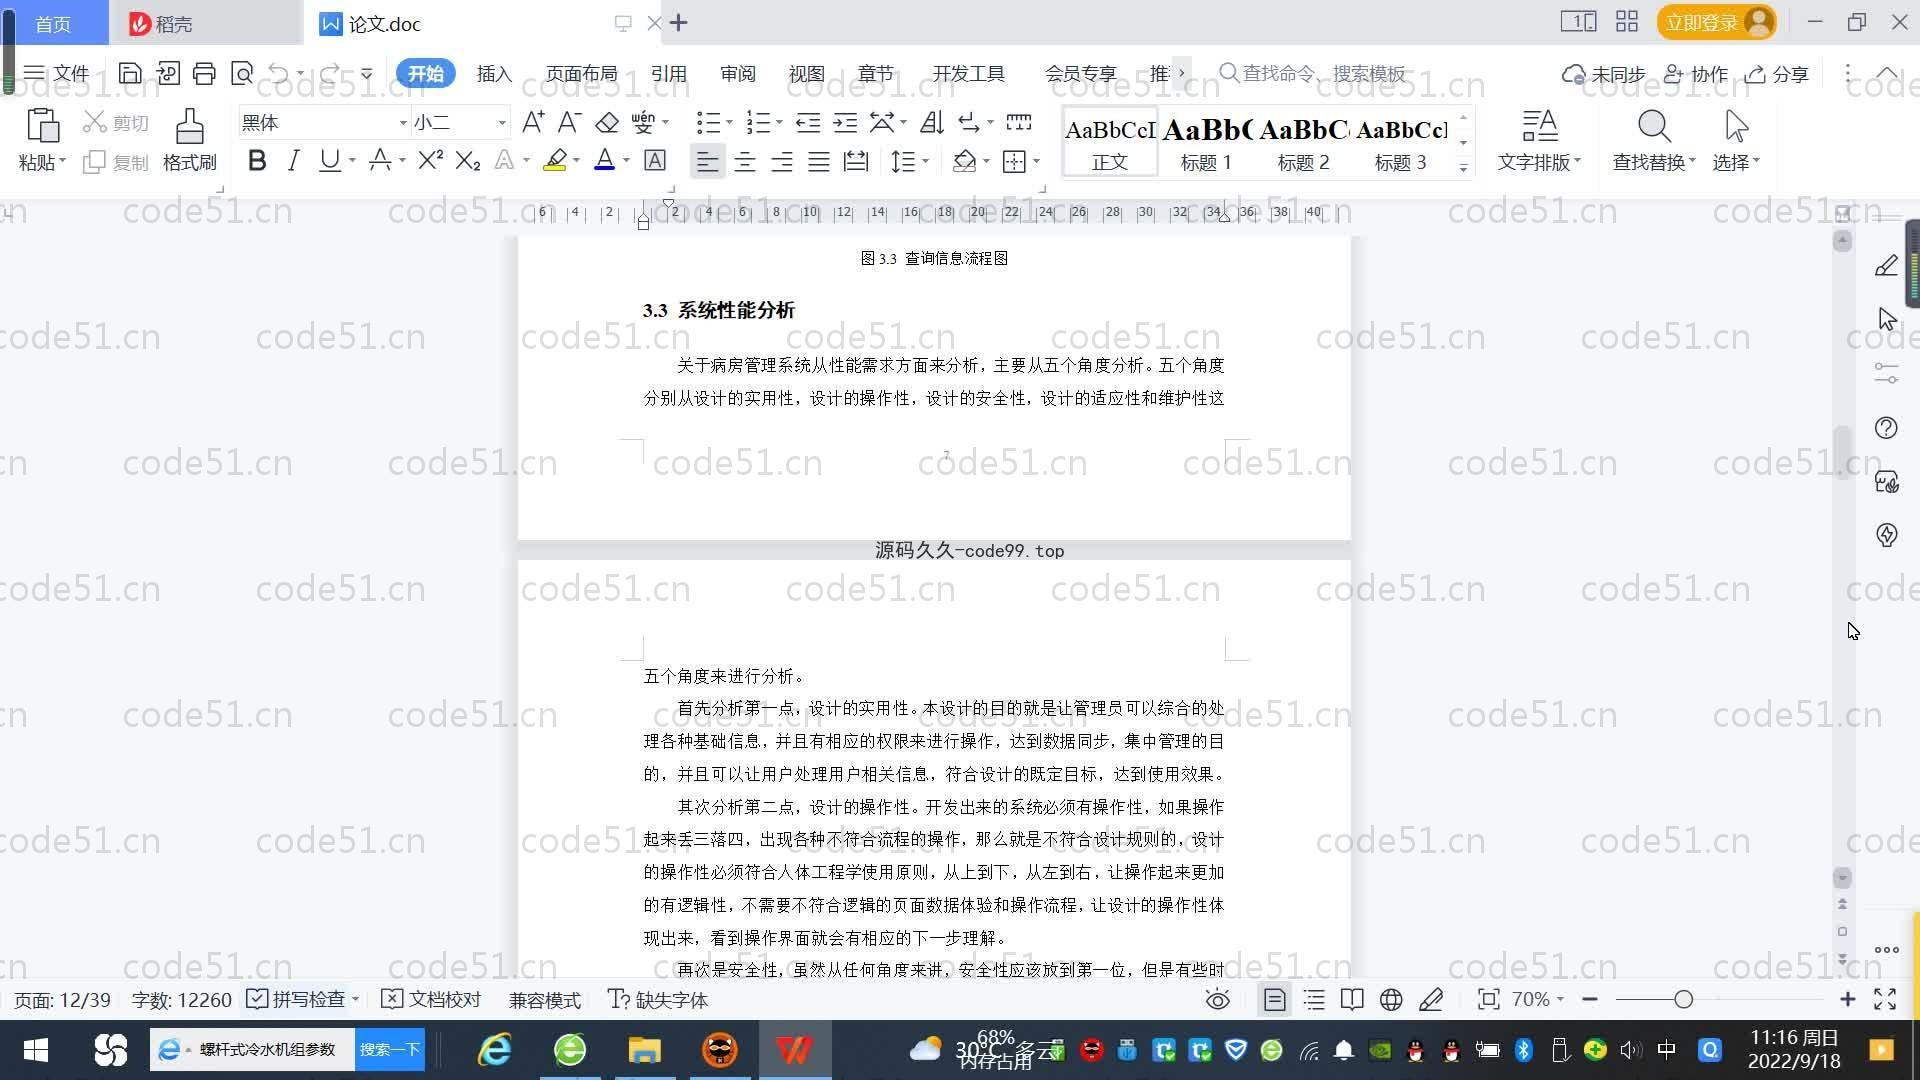Open the font name dropdown

point(403,123)
